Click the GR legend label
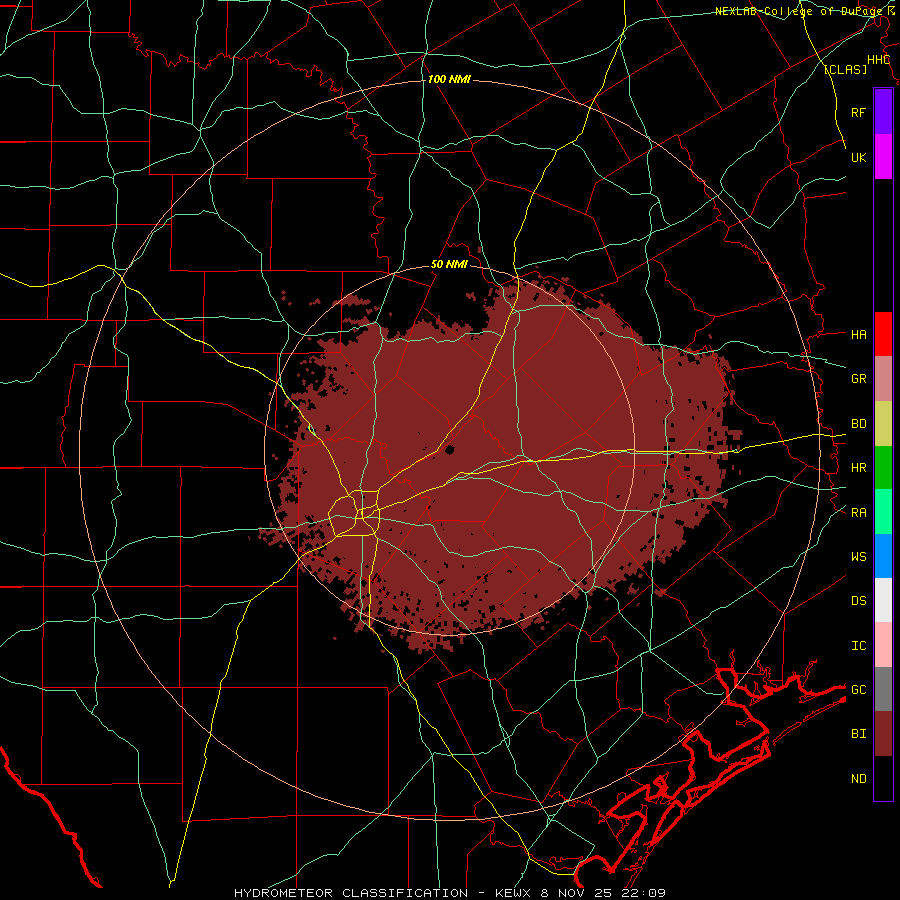 (x=859, y=378)
